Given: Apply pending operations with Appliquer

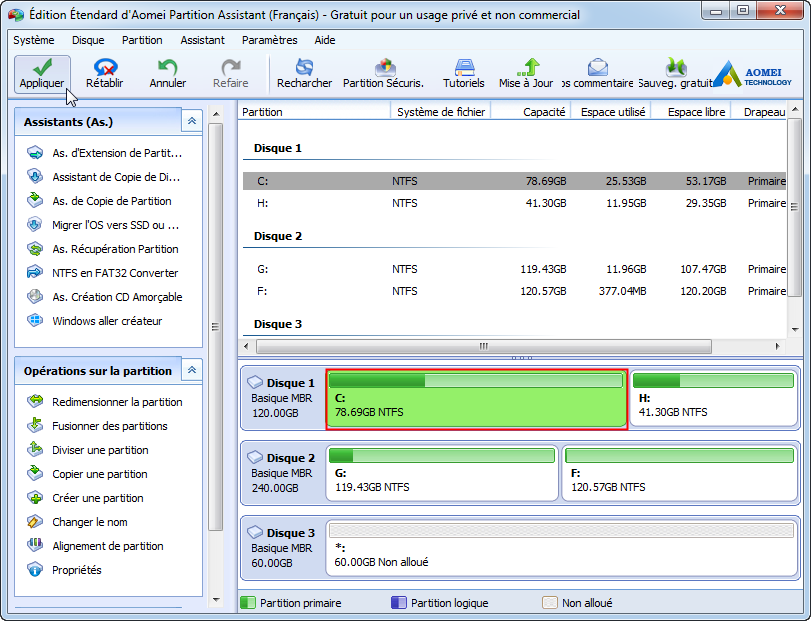Looking at the screenshot, I should pos(42,74).
